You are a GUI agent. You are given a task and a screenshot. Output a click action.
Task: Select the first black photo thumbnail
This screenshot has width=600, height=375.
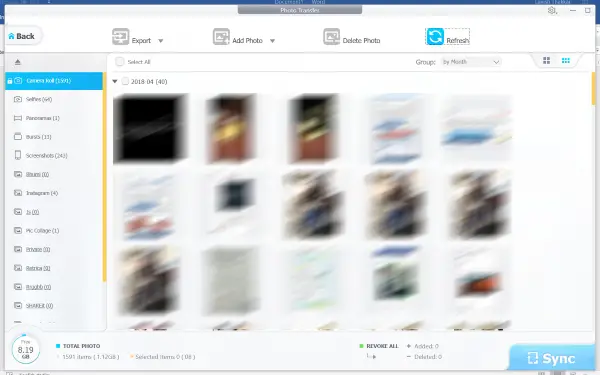[150, 128]
